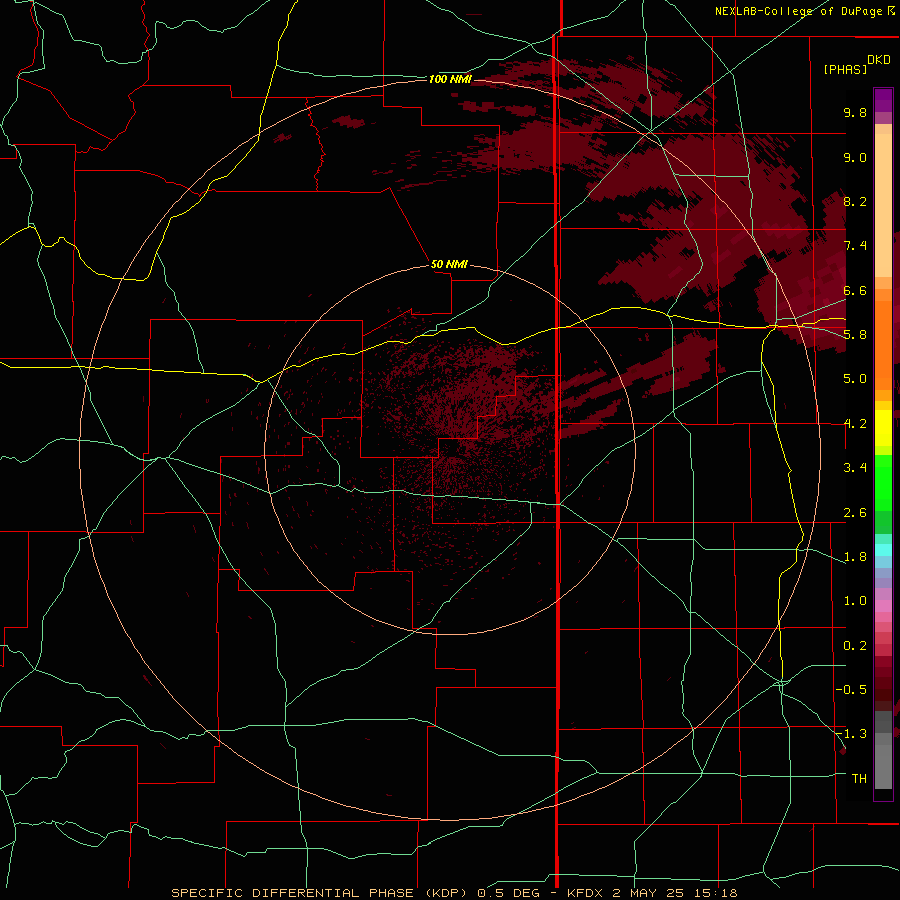Click the 9.8 scale value
Screen dimensions: 900x900
pos(855,112)
